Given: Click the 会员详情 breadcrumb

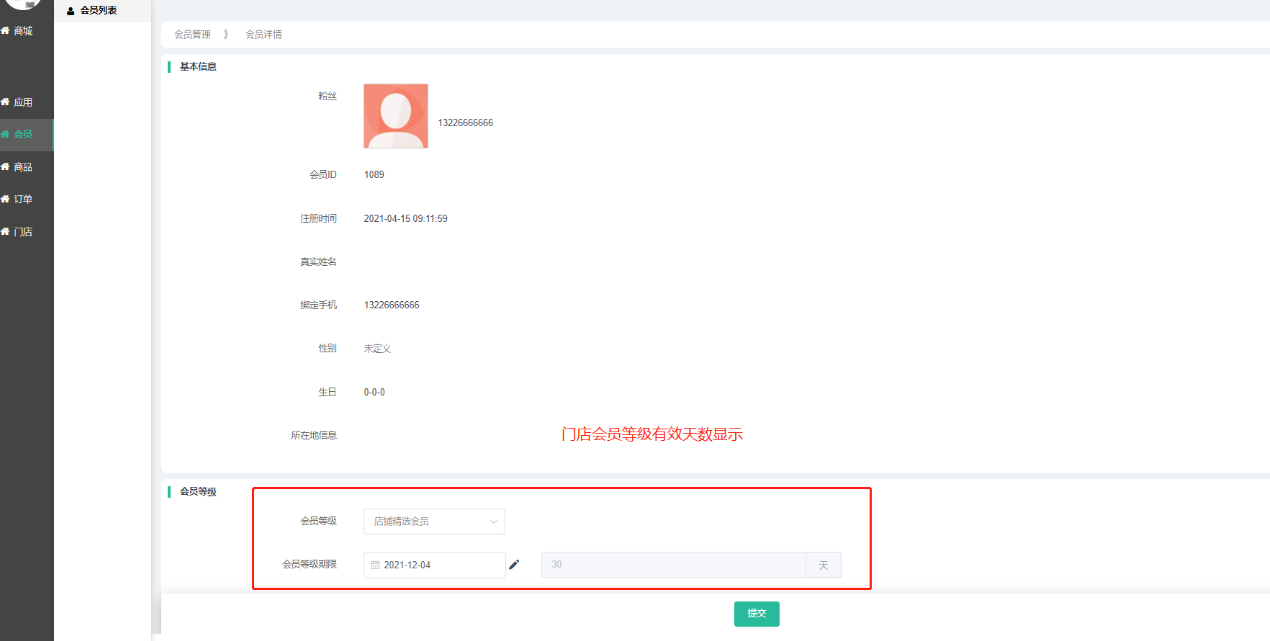Looking at the screenshot, I should coord(263,34).
